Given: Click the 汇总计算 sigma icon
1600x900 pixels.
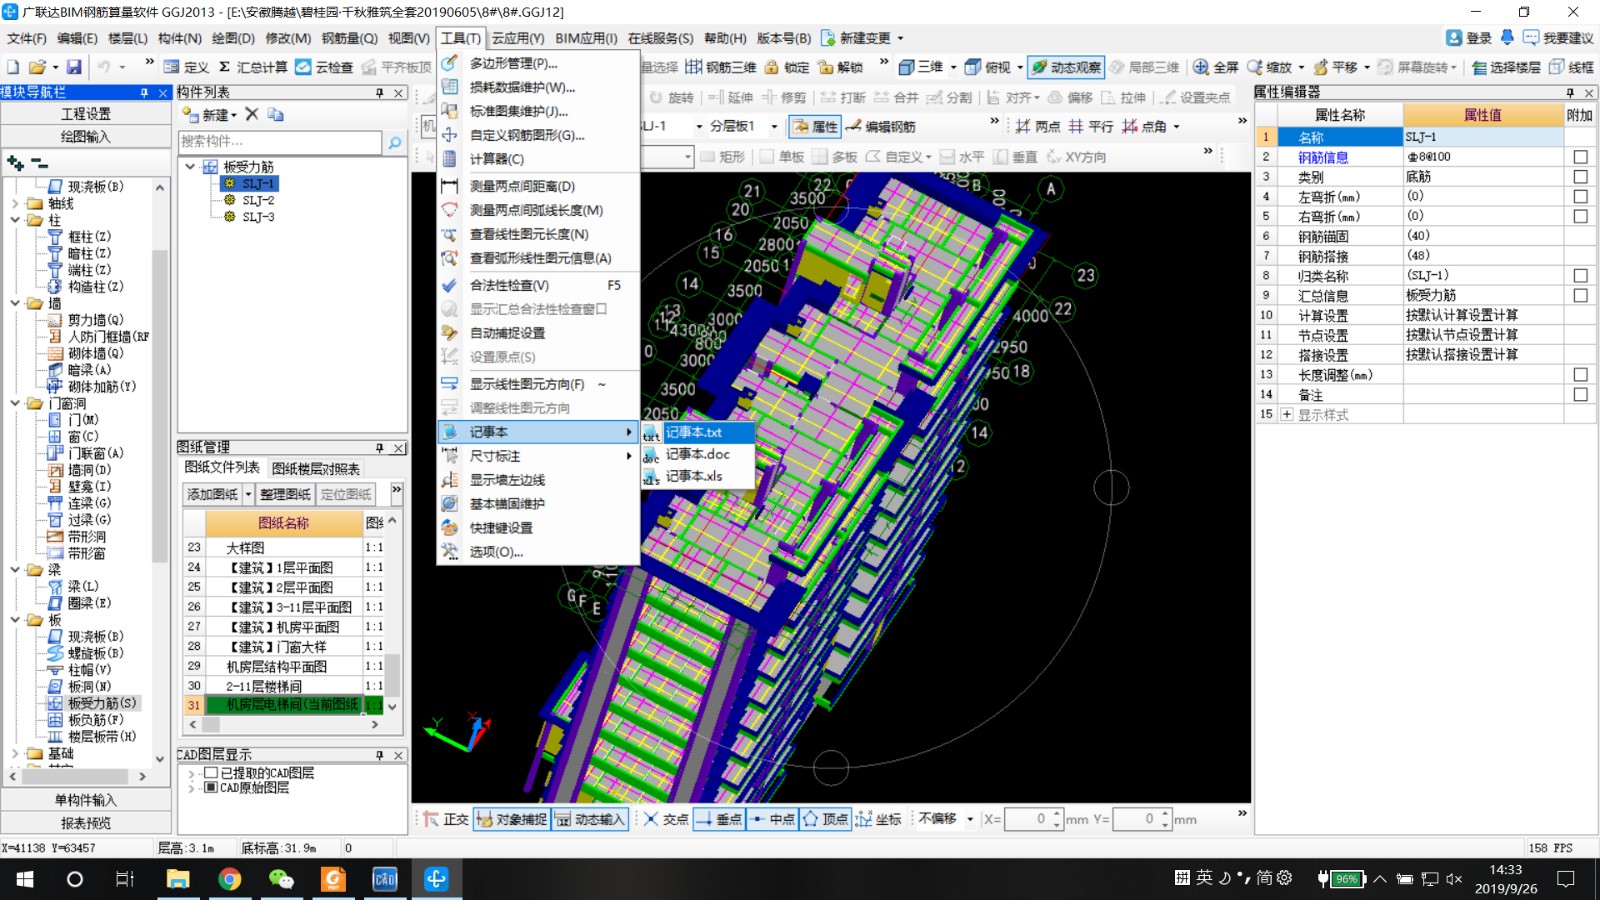Looking at the screenshot, I should (x=224, y=67).
